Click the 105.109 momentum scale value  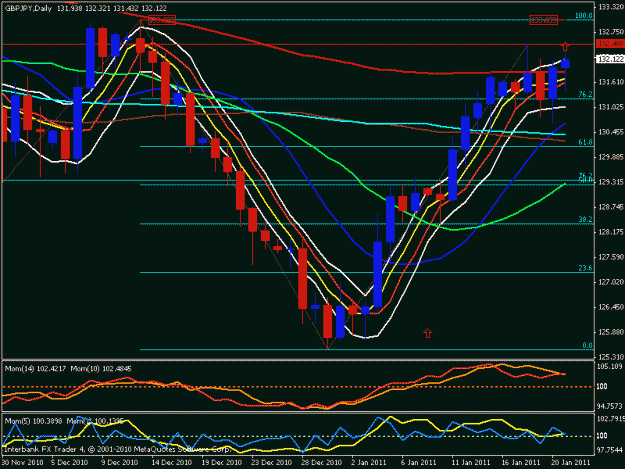[x=609, y=367]
